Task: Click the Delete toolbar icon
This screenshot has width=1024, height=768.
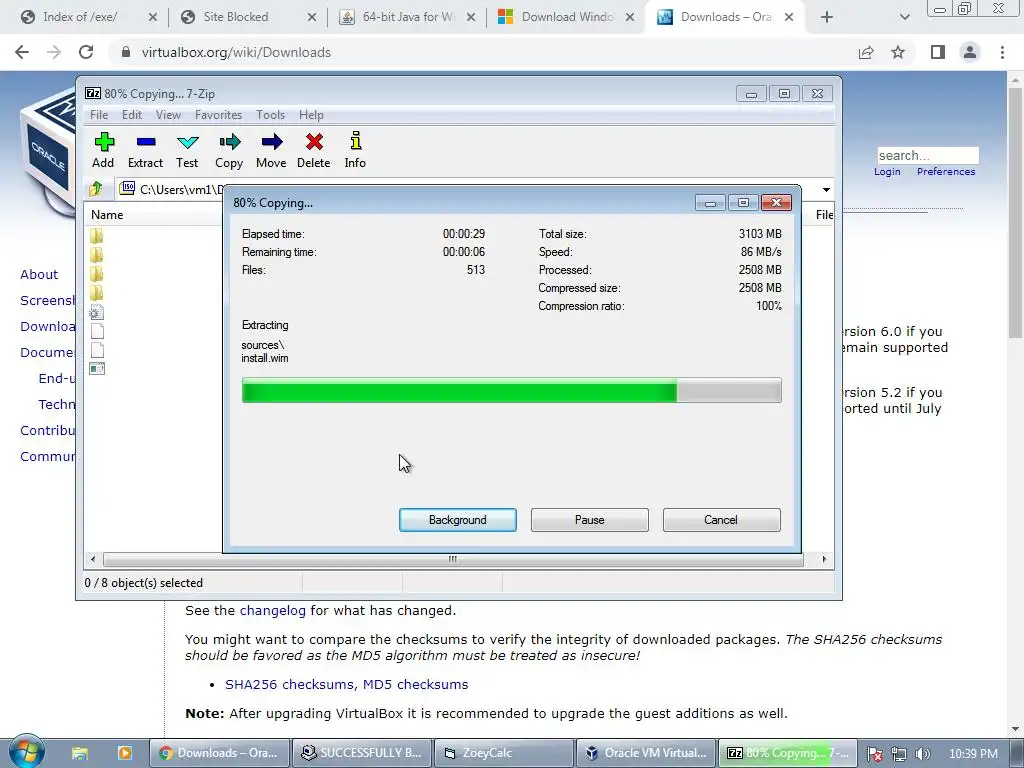Action: (x=313, y=150)
